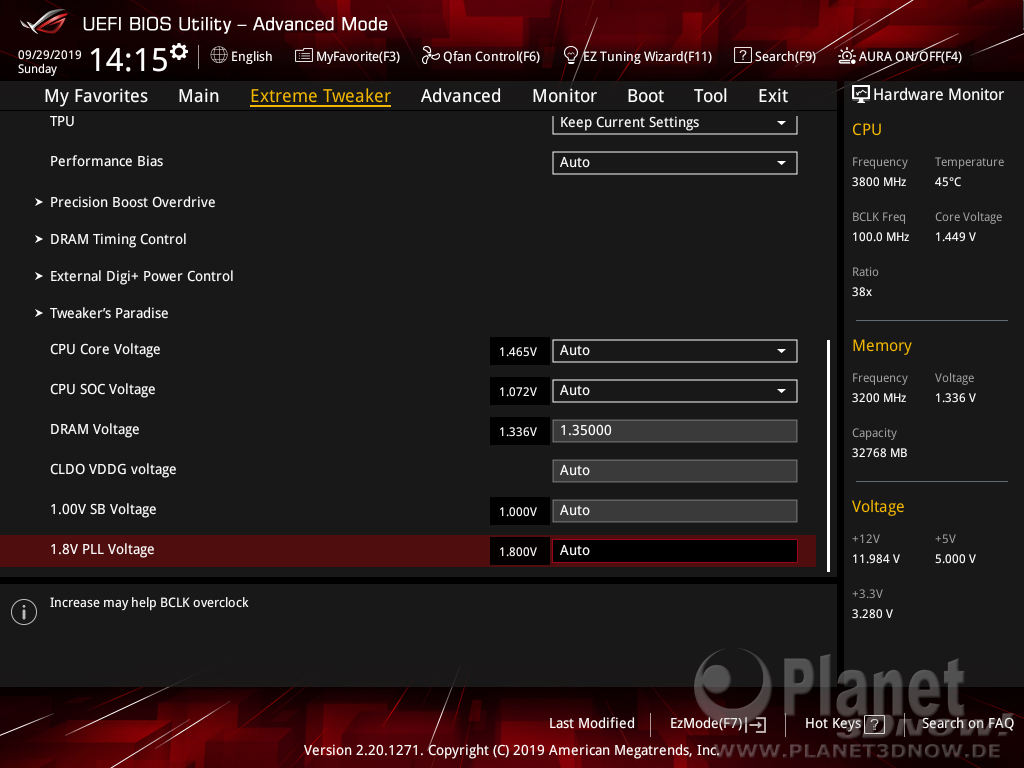Select CPU Core Voltage label
The height and width of the screenshot is (768, 1024).
point(105,350)
